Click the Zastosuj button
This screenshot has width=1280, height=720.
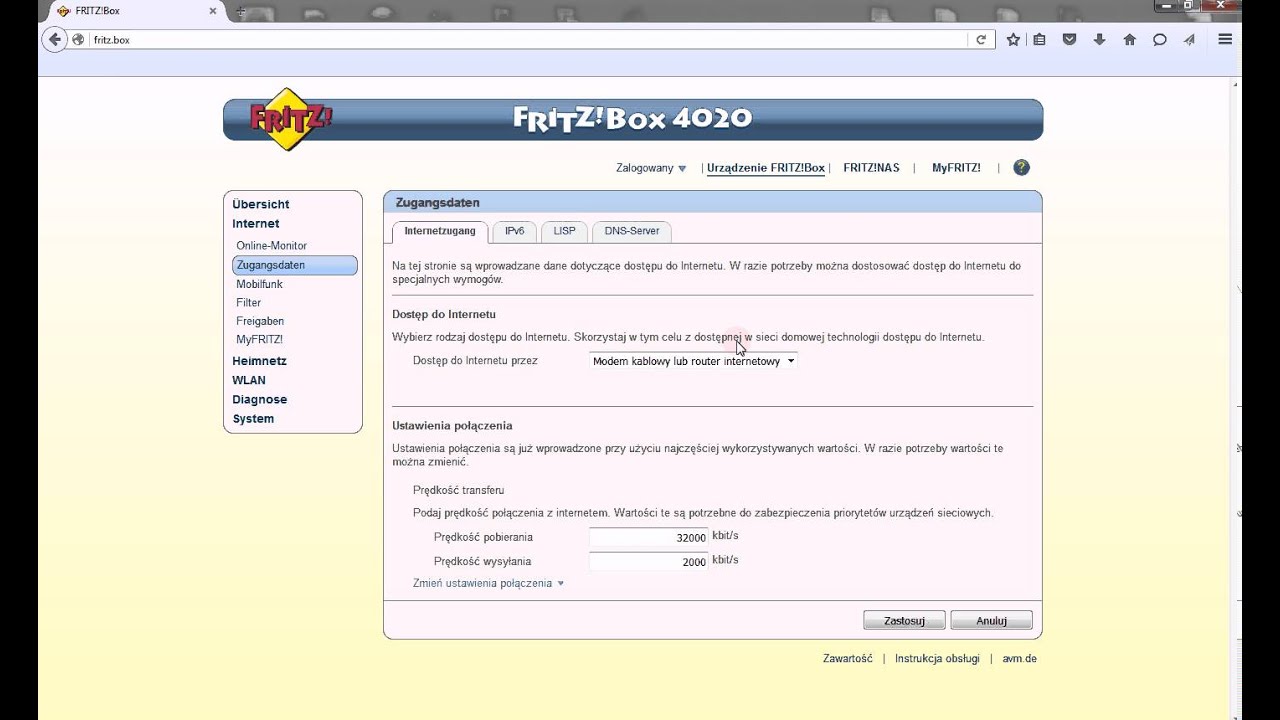pos(904,621)
